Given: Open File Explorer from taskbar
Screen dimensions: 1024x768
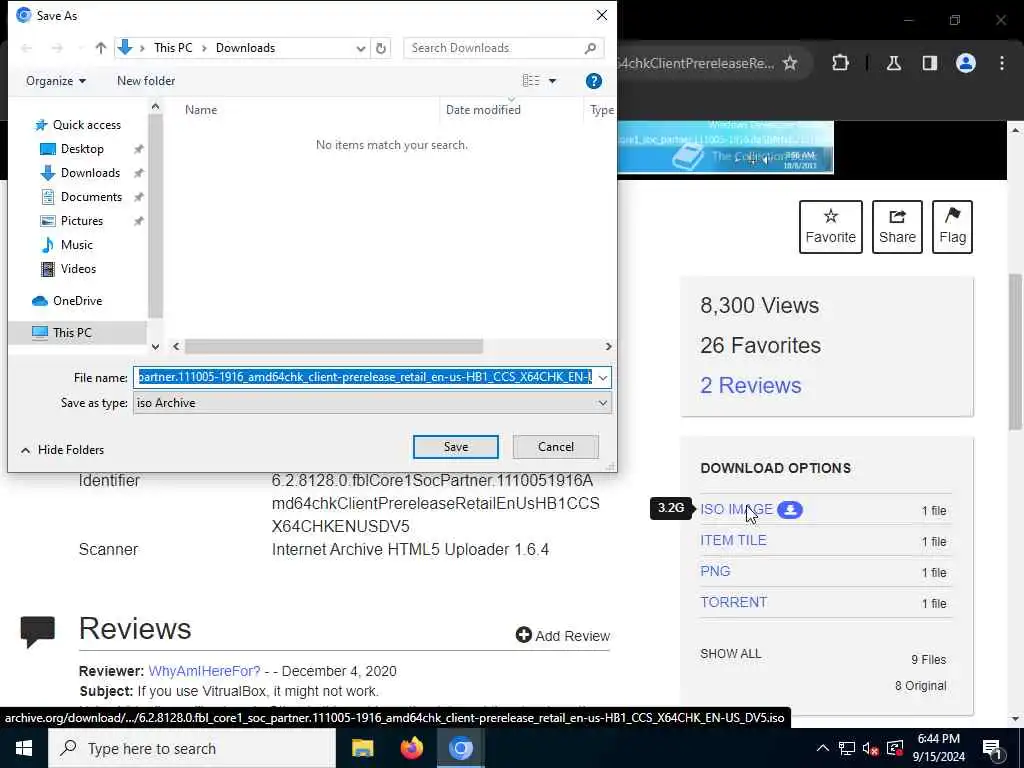Looking at the screenshot, I should pos(362,748).
